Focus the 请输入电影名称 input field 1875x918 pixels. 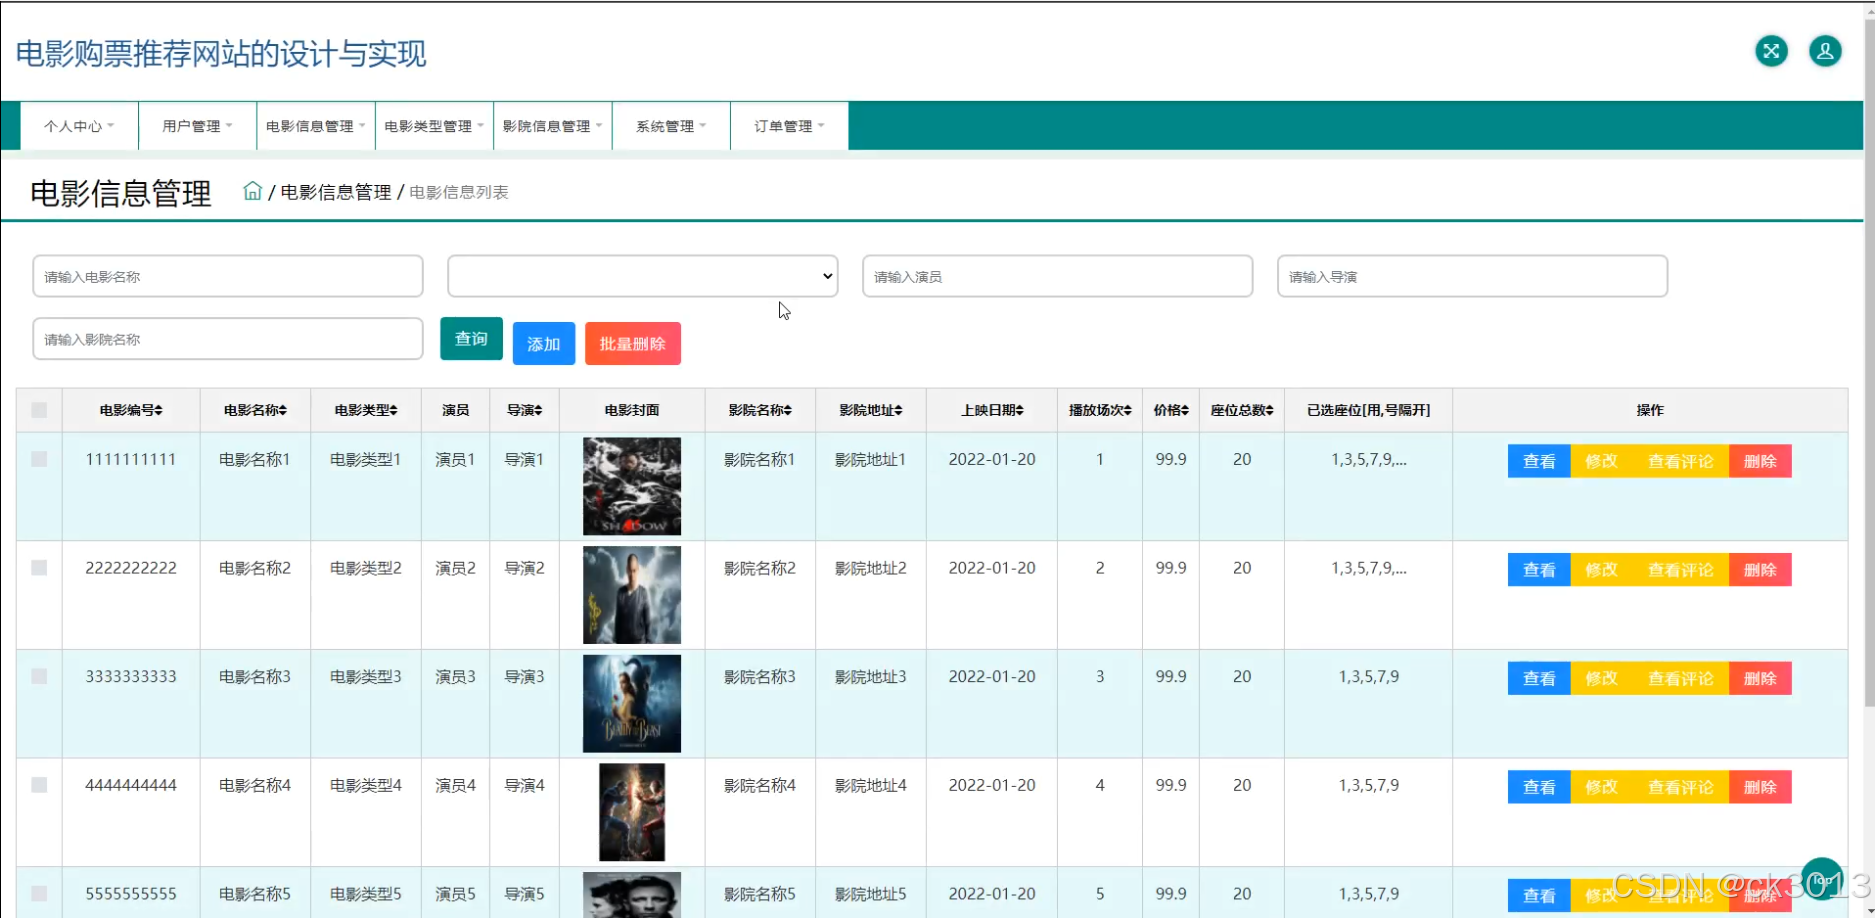coord(228,276)
